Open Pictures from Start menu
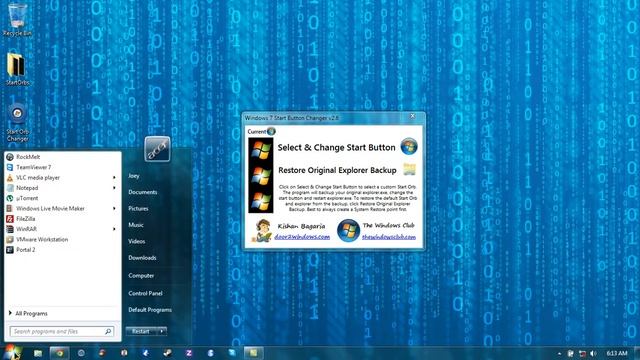Image resolution: width=640 pixels, height=360 pixels. pyautogui.click(x=138, y=209)
